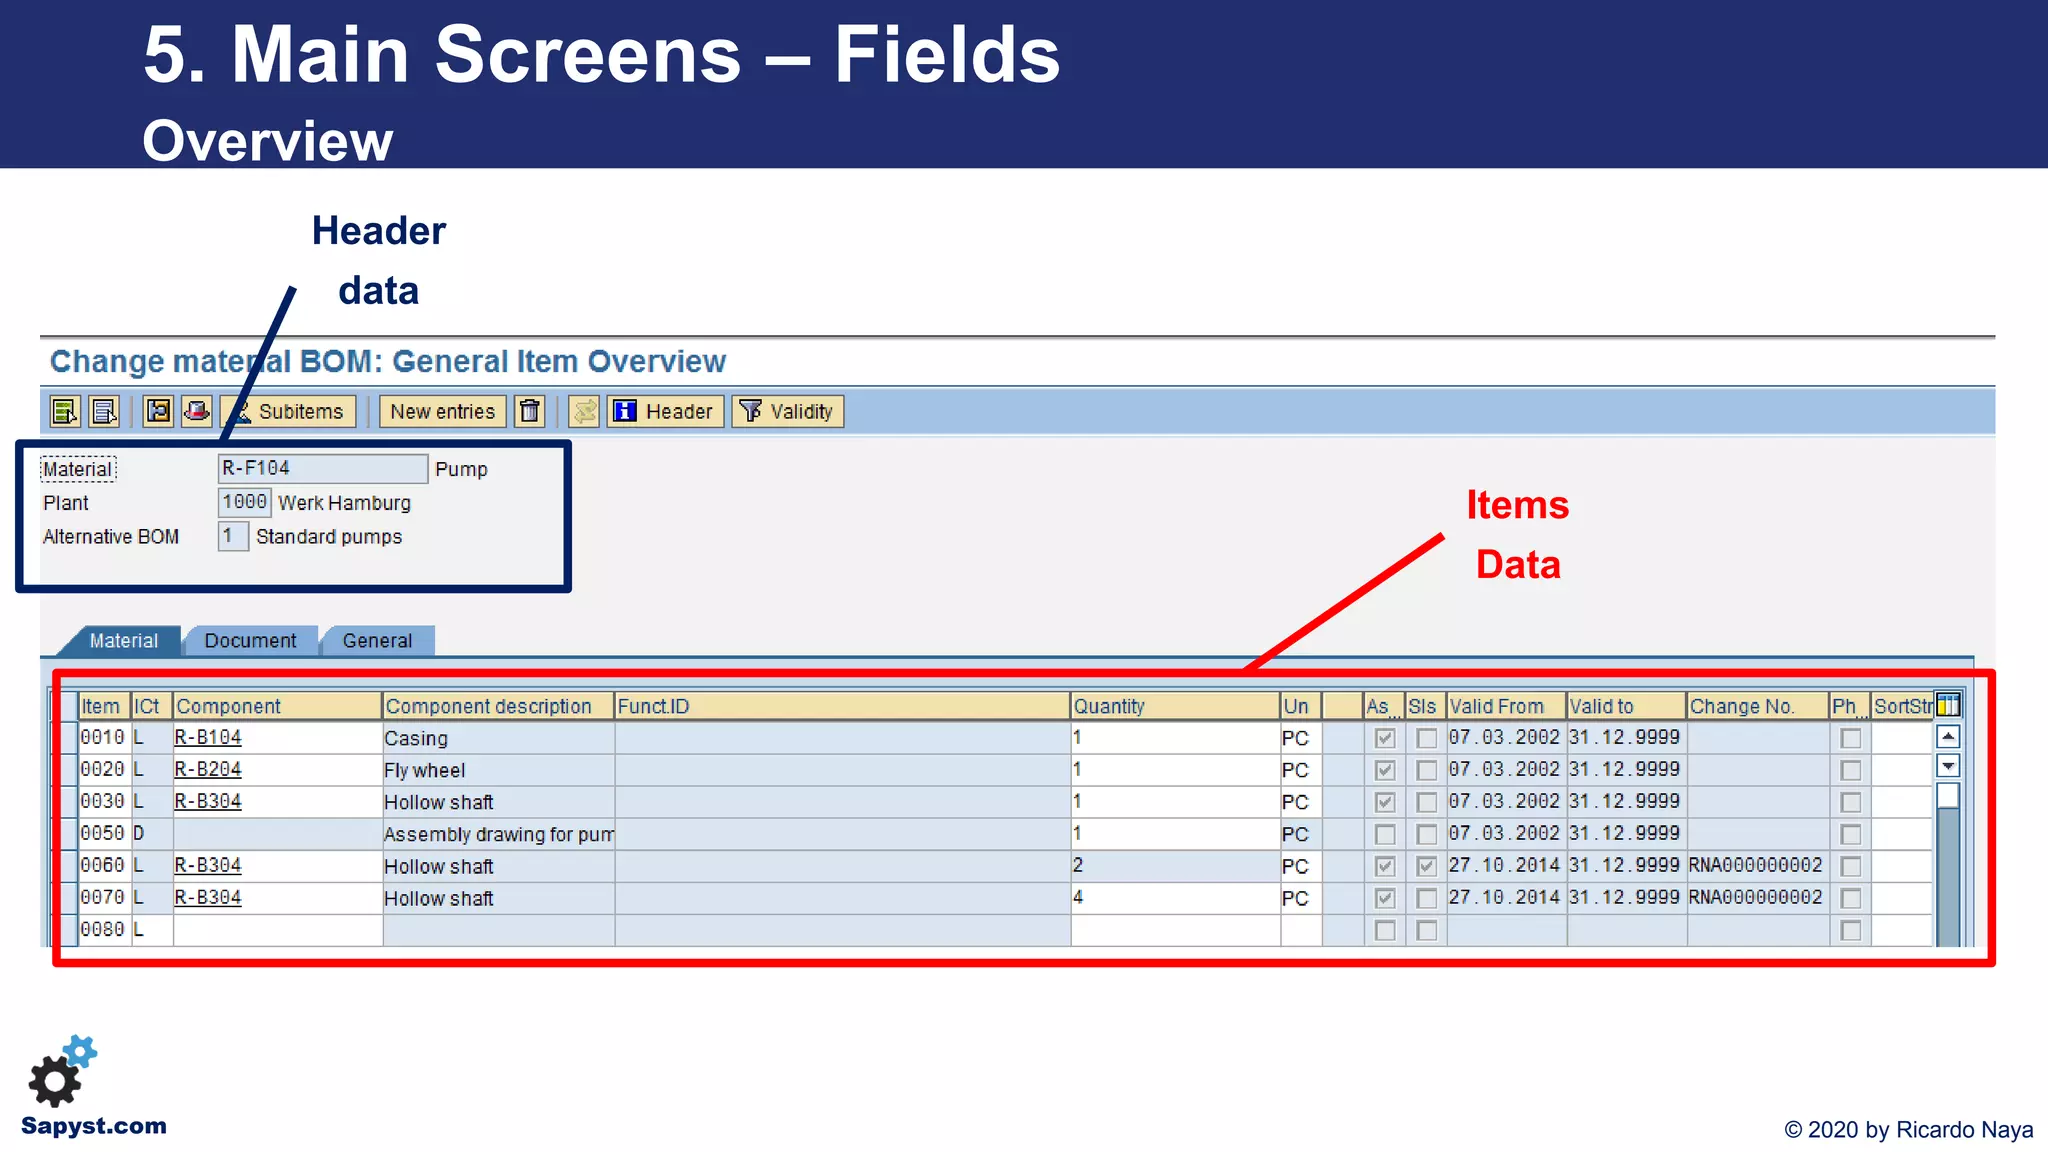This screenshot has height=1152, width=2048.
Task: Click the Alternative BOM field
Action: (x=232, y=536)
